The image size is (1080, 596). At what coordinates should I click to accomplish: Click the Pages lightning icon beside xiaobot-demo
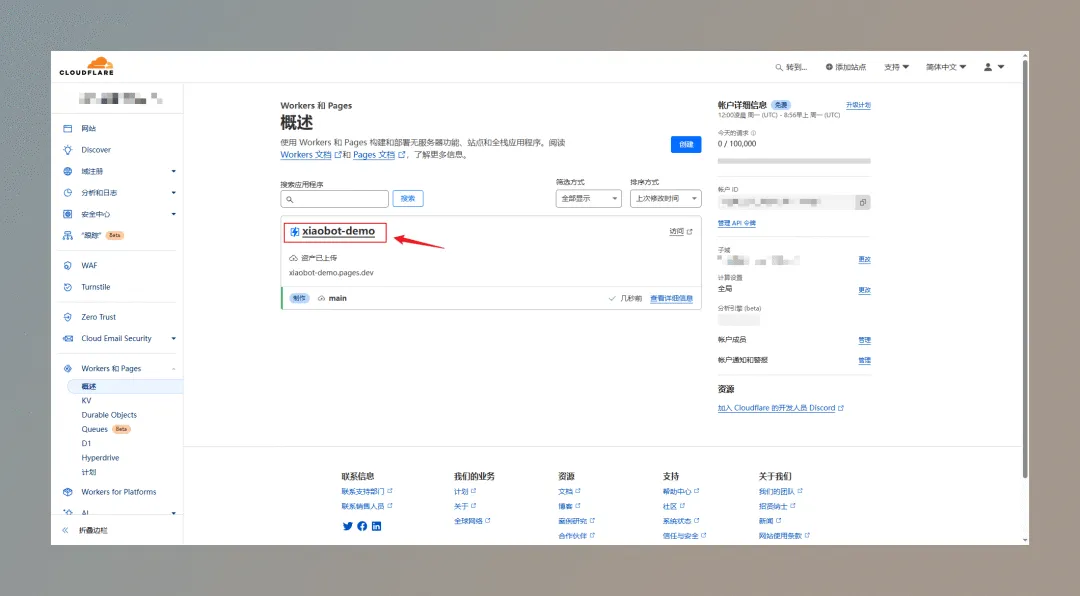(295, 232)
